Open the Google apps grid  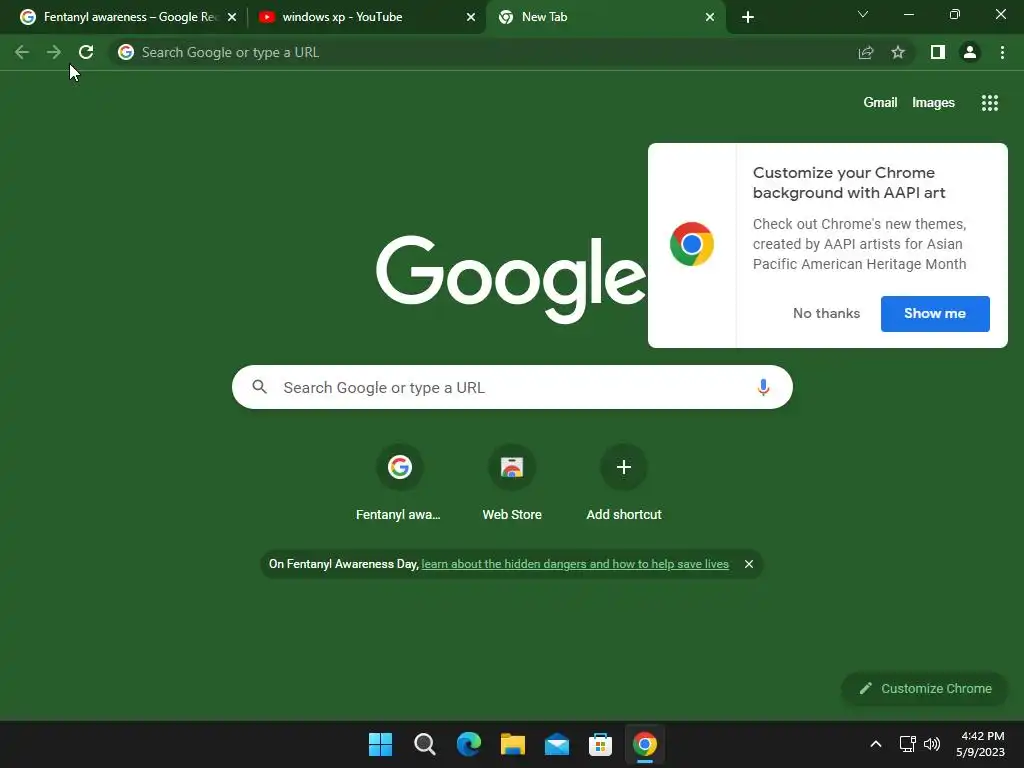pos(990,103)
